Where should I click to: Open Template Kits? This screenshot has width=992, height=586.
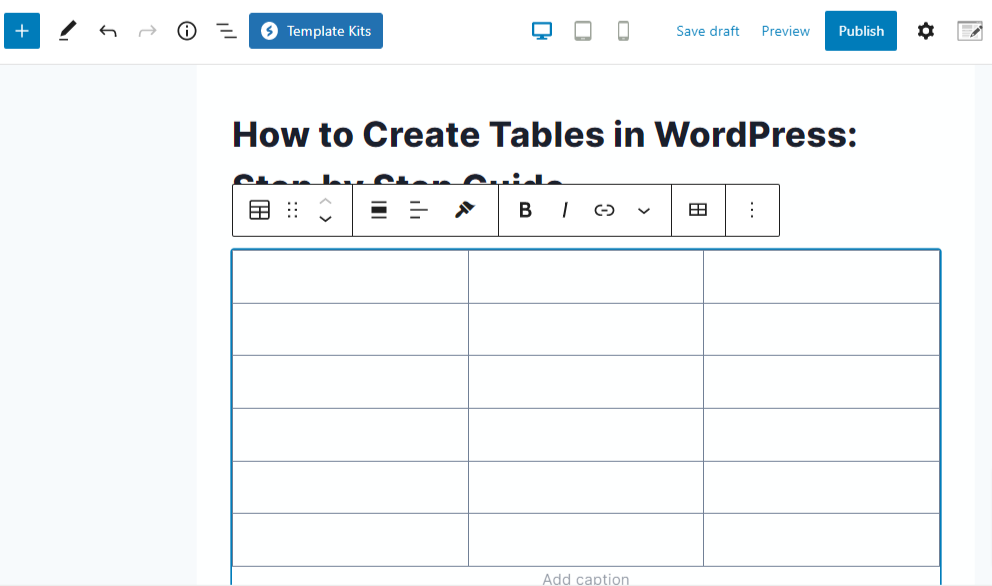tap(316, 31)
